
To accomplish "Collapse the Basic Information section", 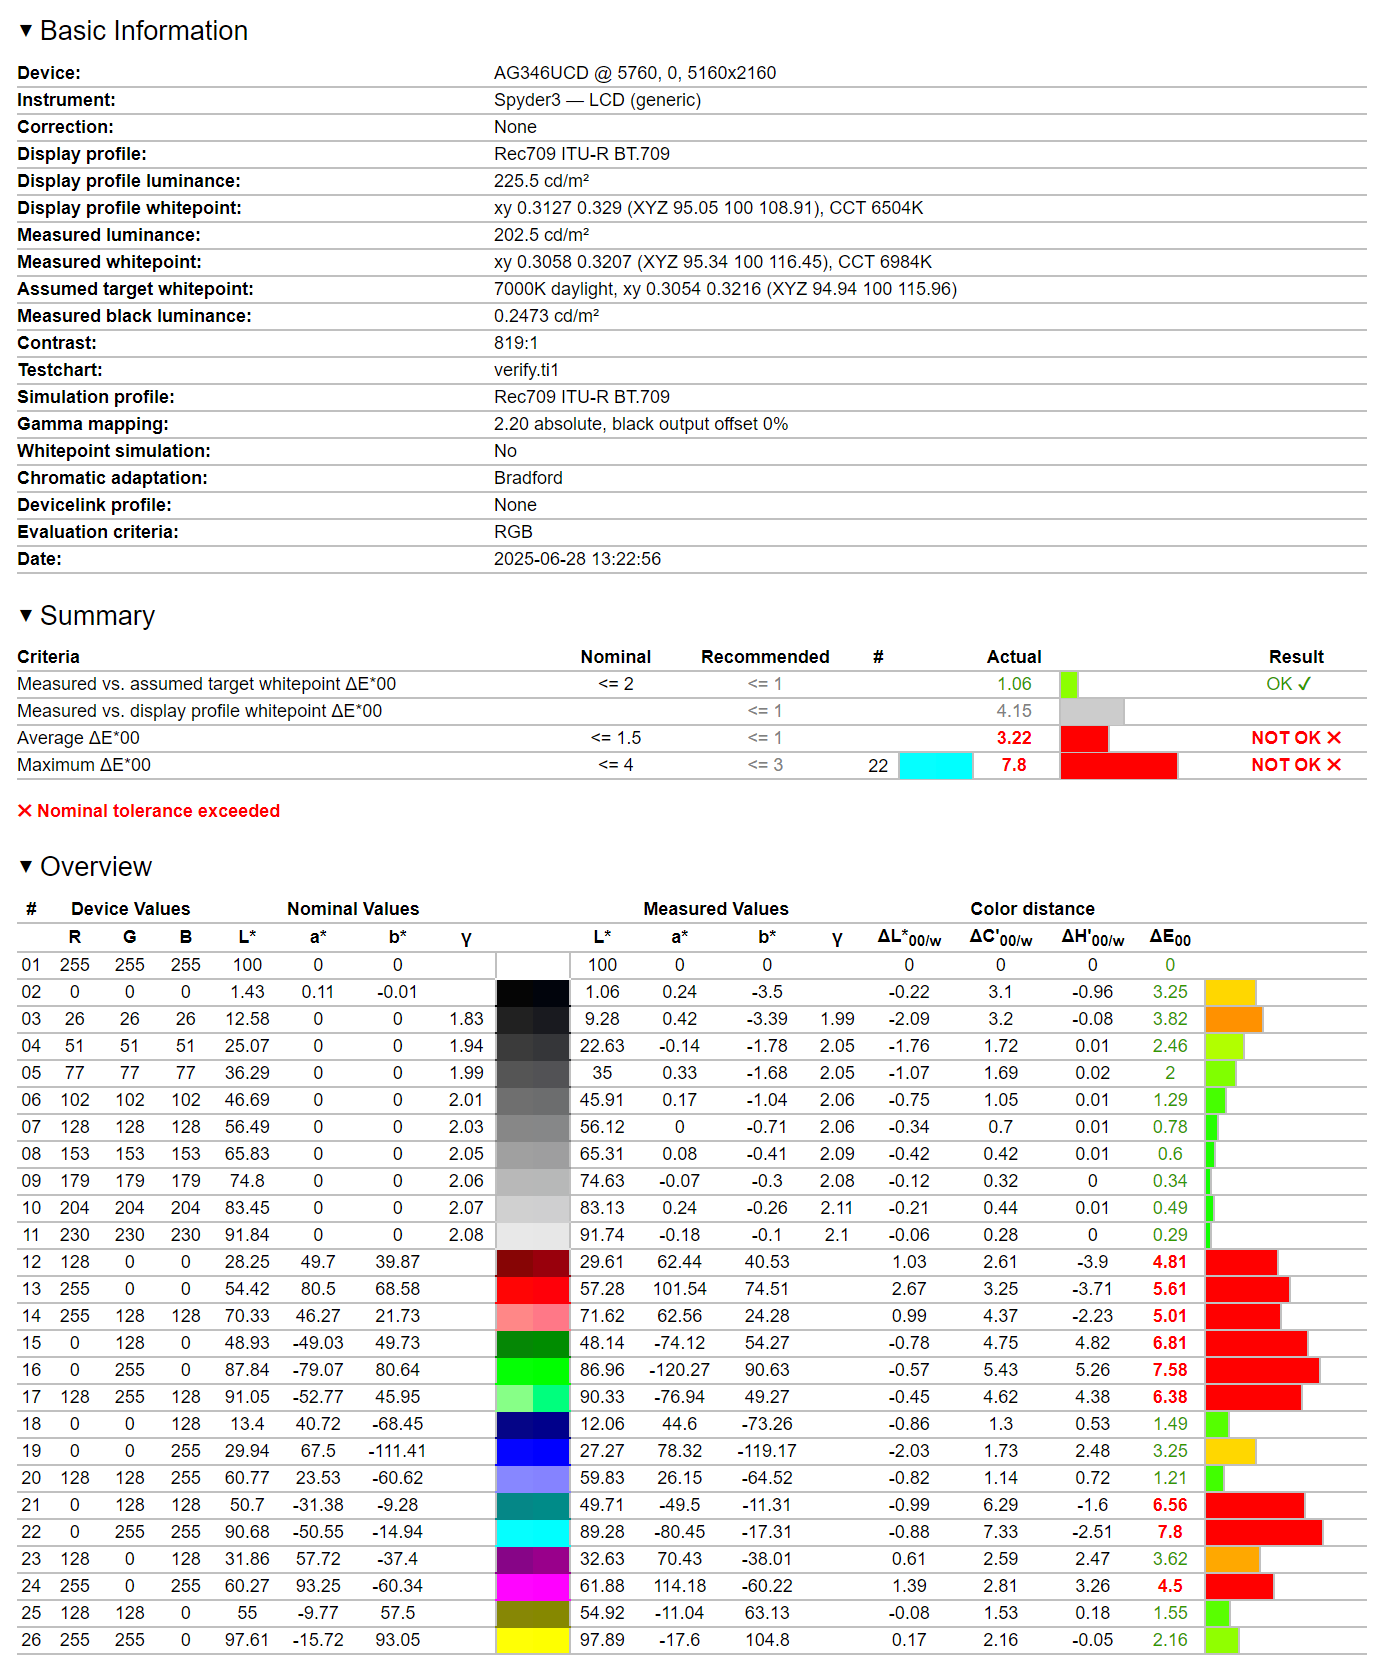I will 26,31.
